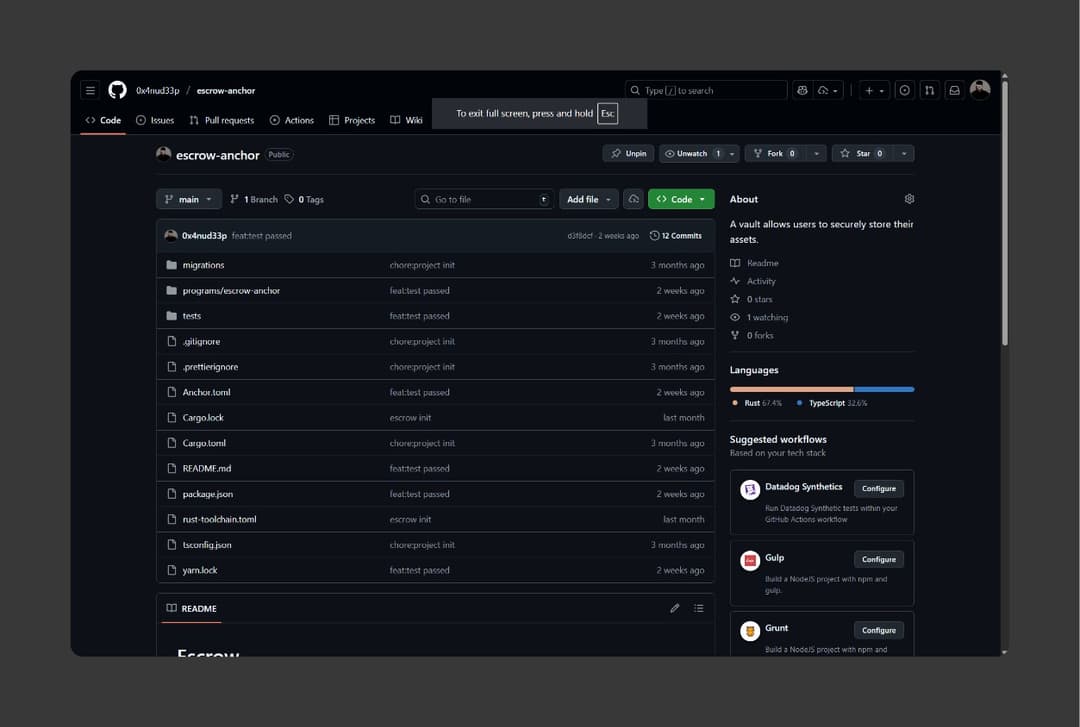Toggle Unpin for the escrow-anchor repo
This screenshot has width=1080, height=727.
[628, 154]
